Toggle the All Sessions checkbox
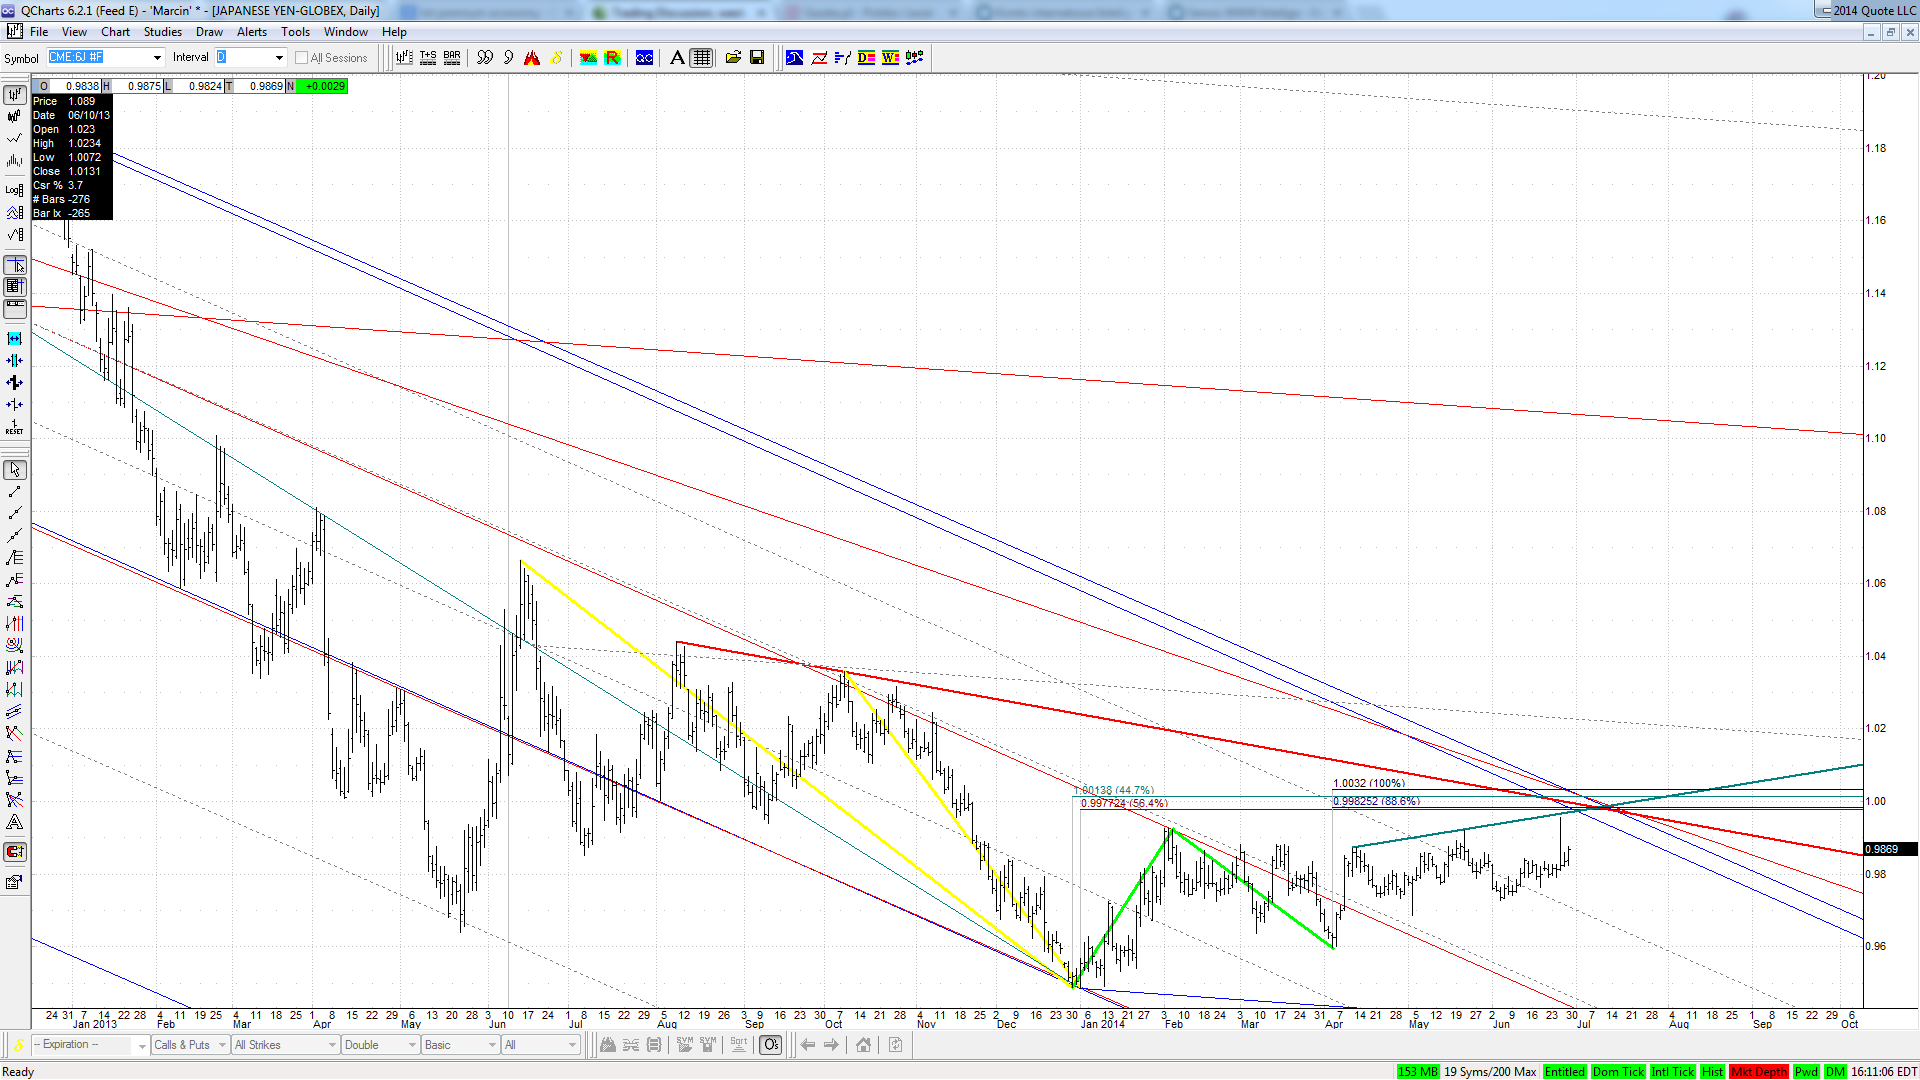Screen dimensions: 1920x1080 click(301, 58)
